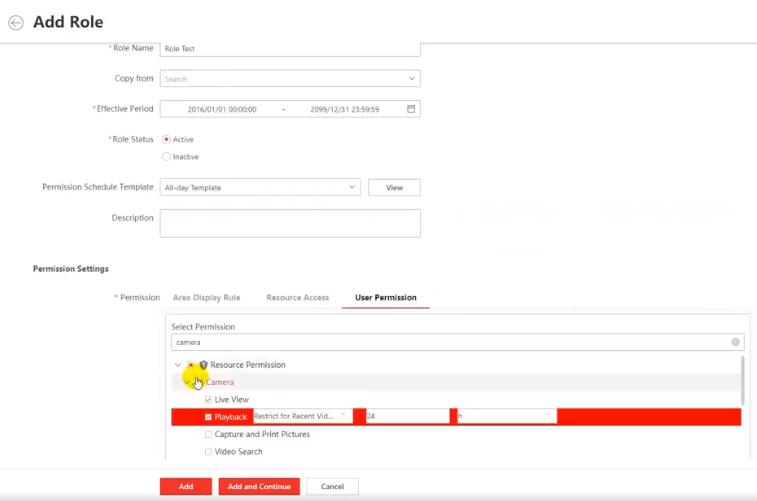Click the Select Permission search field
757x501 pixels.
tap(457, 342)
